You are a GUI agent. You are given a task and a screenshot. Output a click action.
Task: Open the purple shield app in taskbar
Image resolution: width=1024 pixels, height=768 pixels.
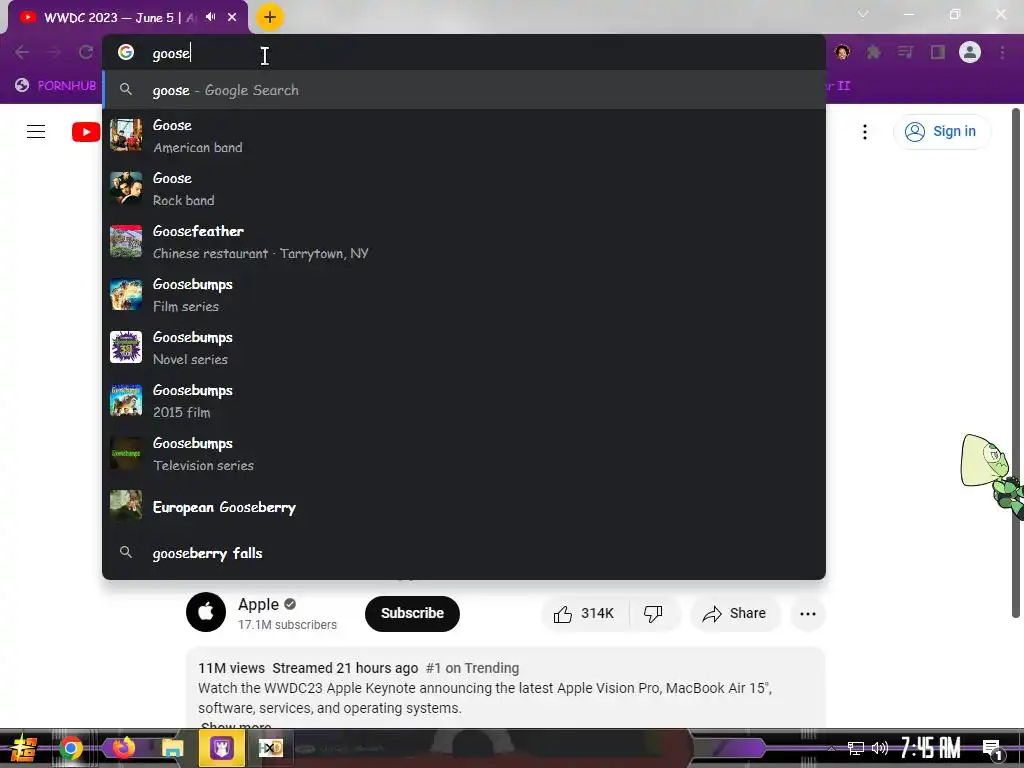click(x=221, y=748)
